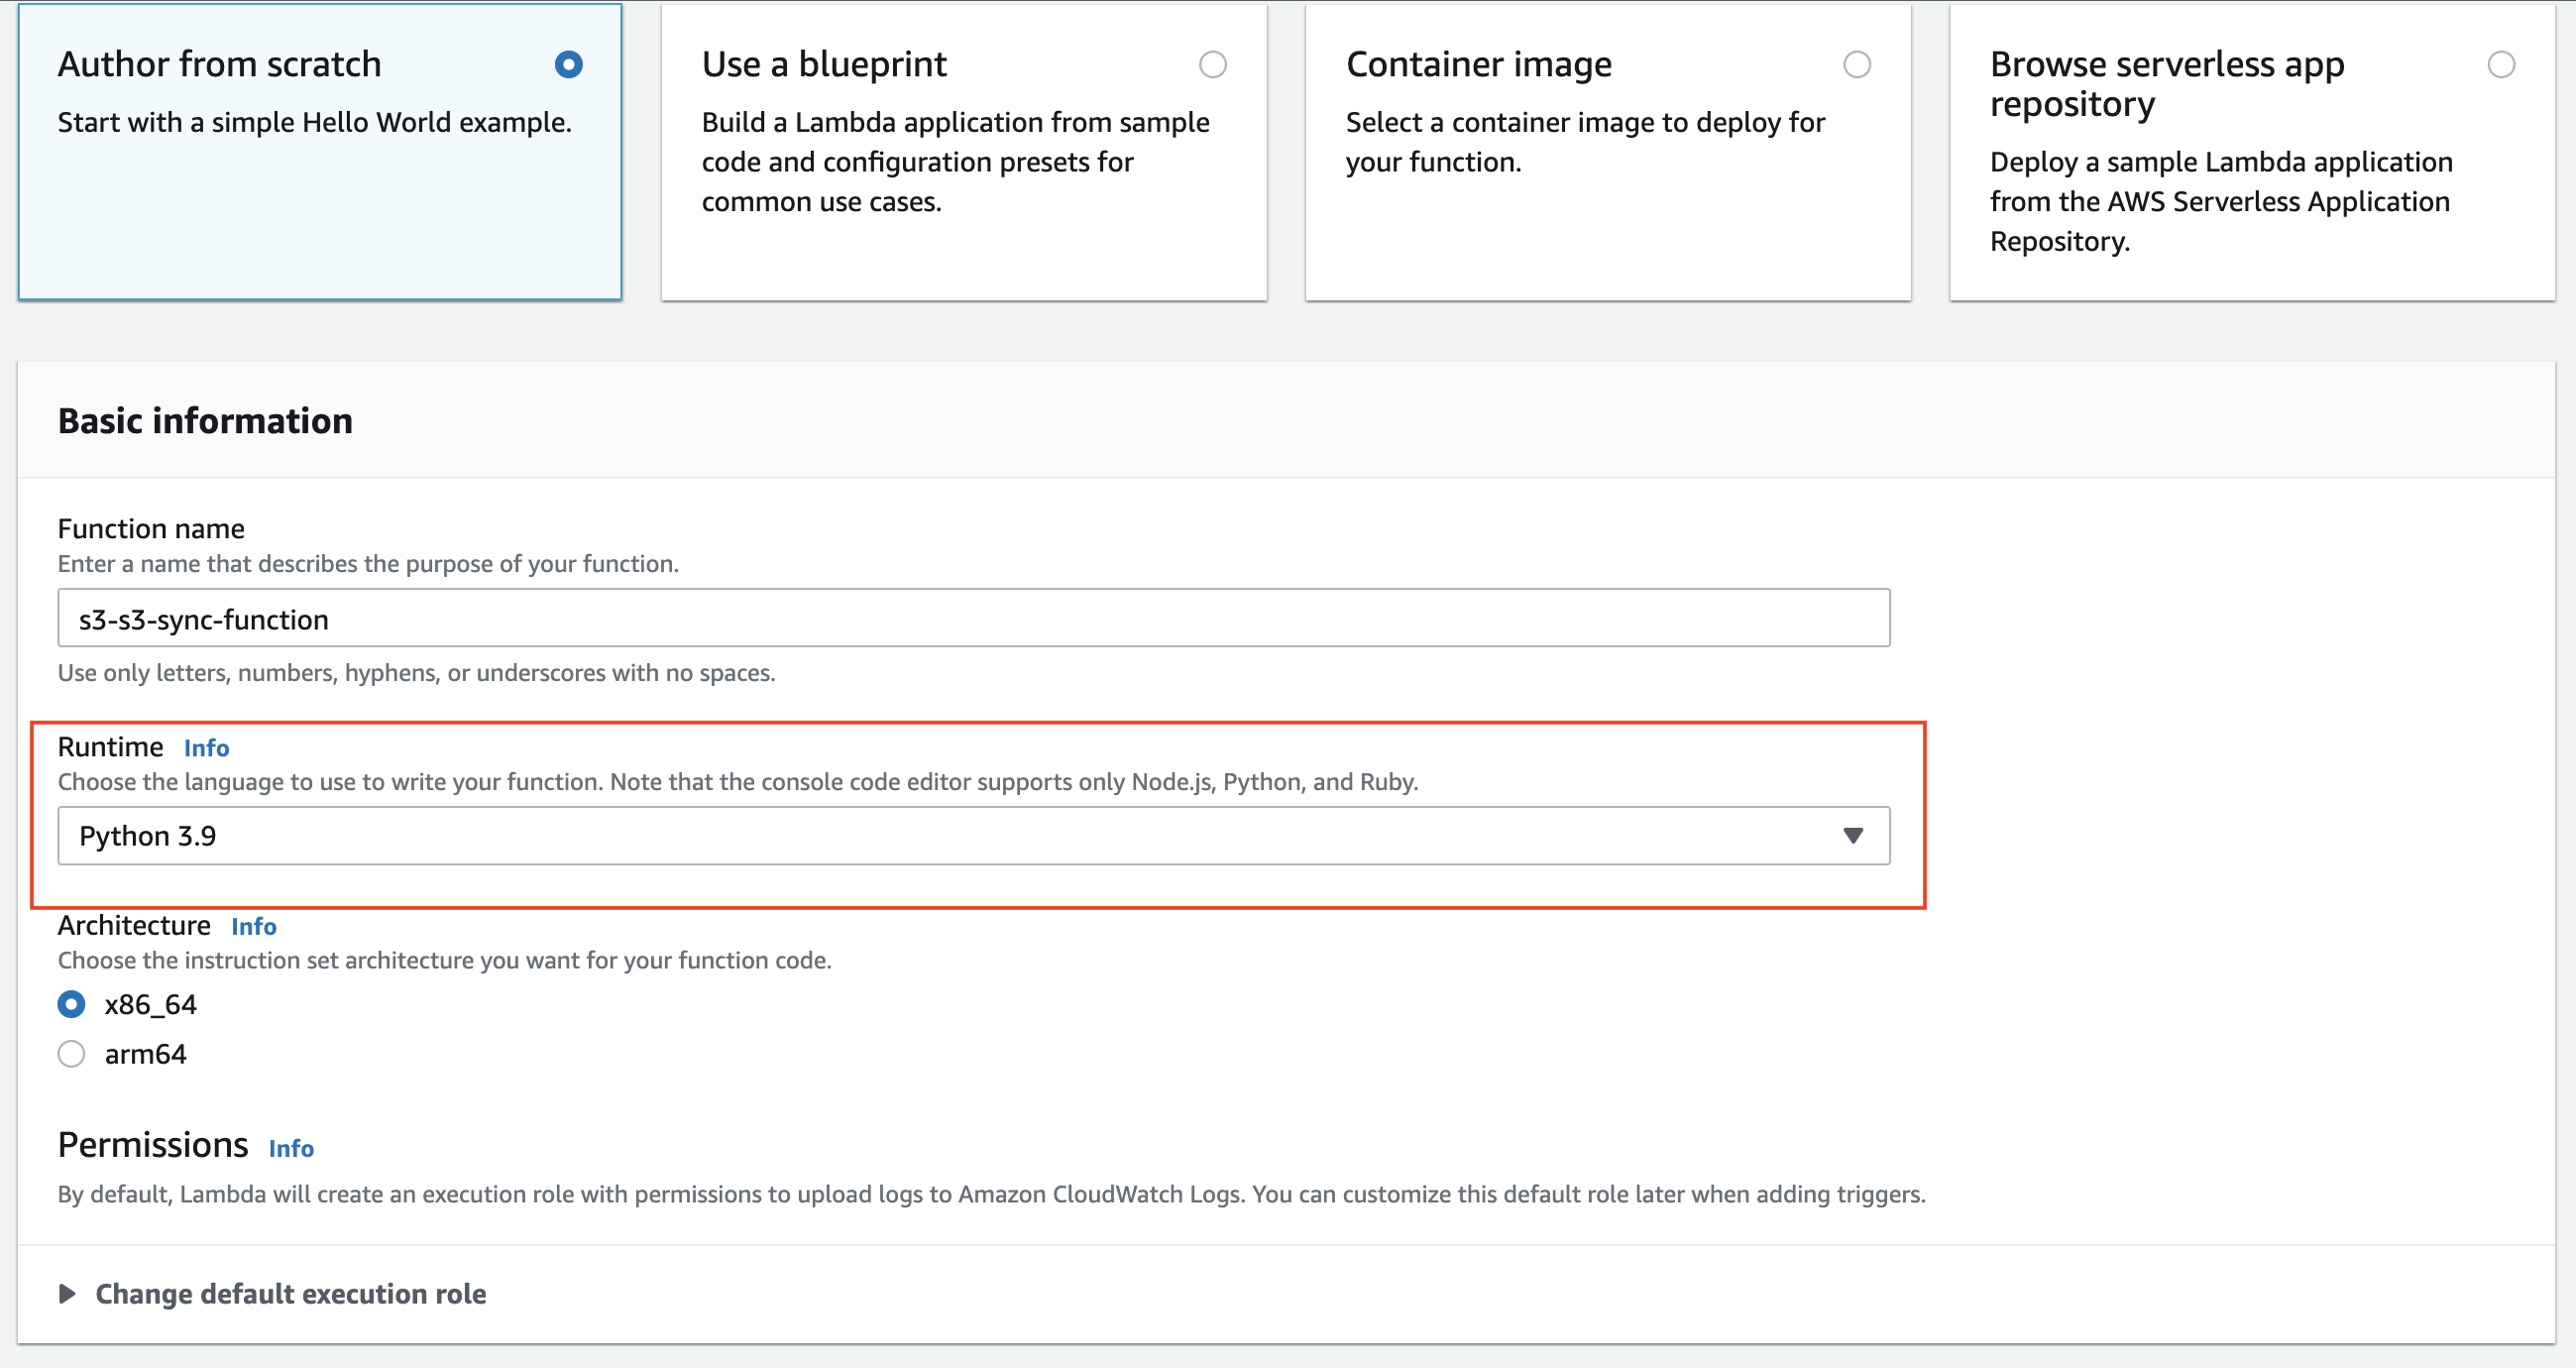
Task: Click the dropdown arrow on the Runtime selector
Action: tap(1853, 835)
